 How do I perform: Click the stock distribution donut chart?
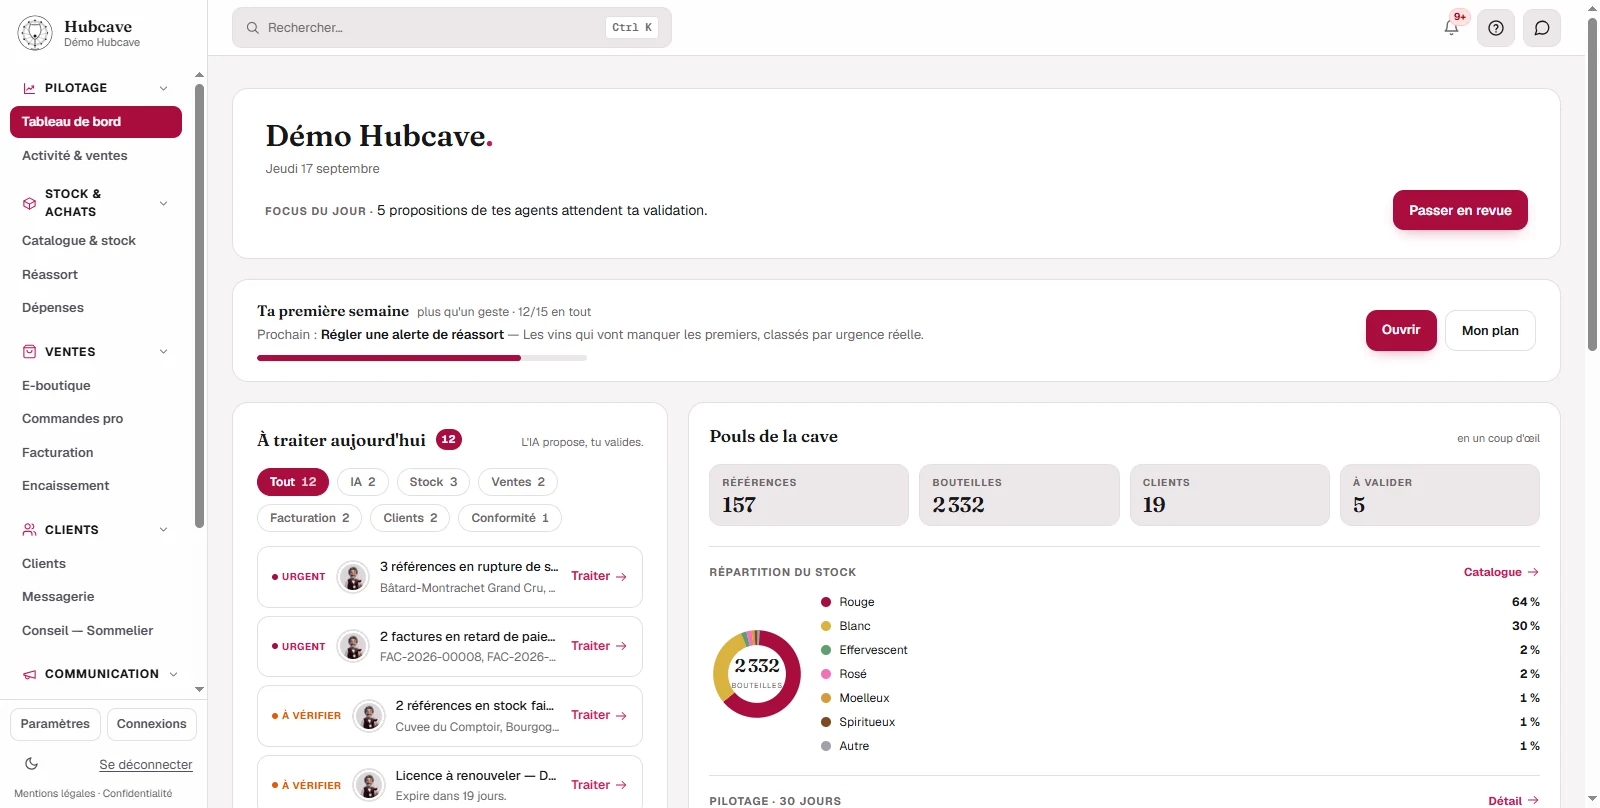pos(757,674)
